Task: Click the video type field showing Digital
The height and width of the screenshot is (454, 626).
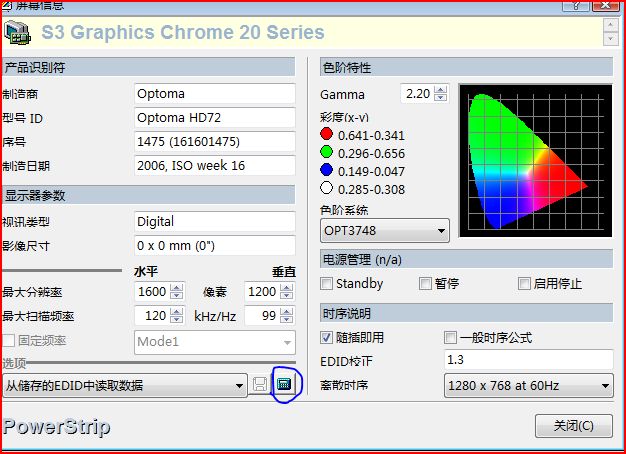Action: 215,222
